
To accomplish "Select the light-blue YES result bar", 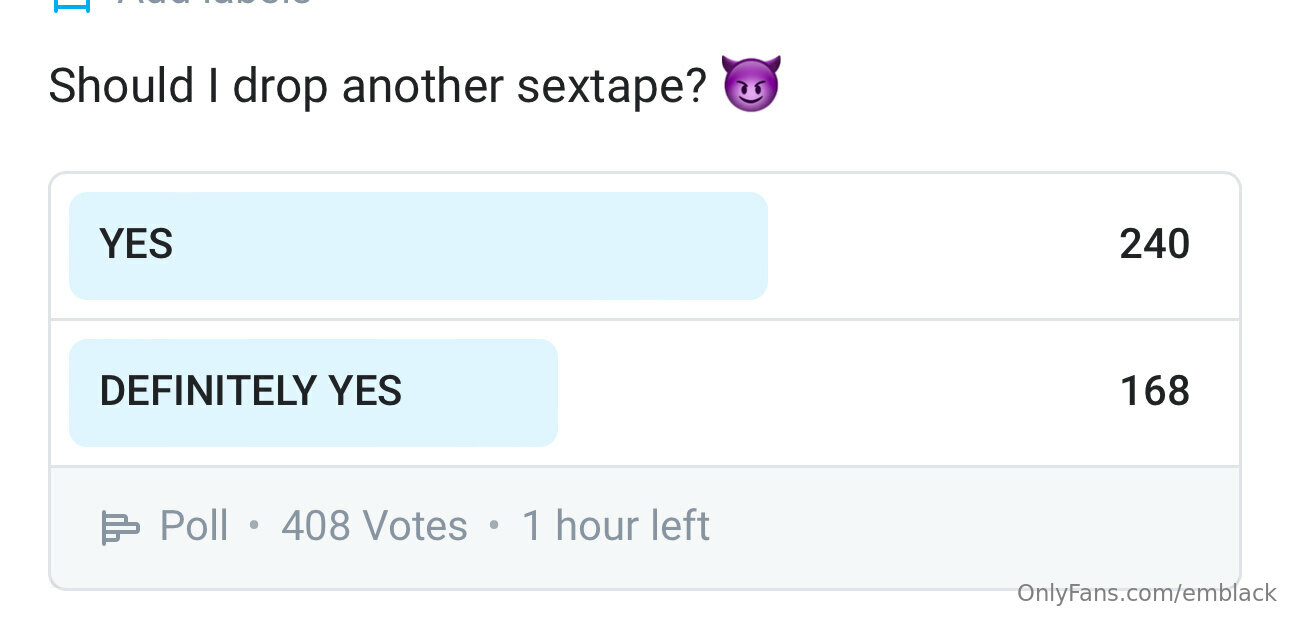I will point(418,246).
